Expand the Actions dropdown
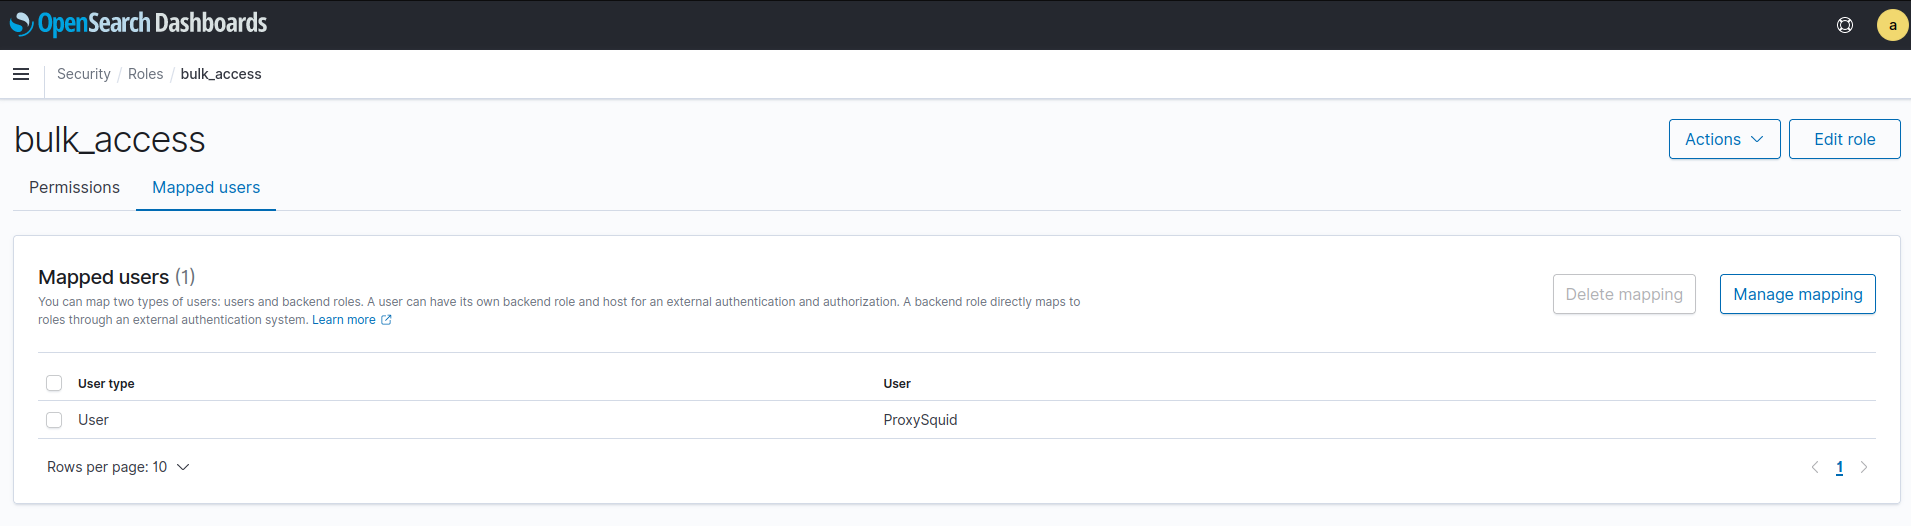This screenshot has height=526, width=1911. 1724,139
